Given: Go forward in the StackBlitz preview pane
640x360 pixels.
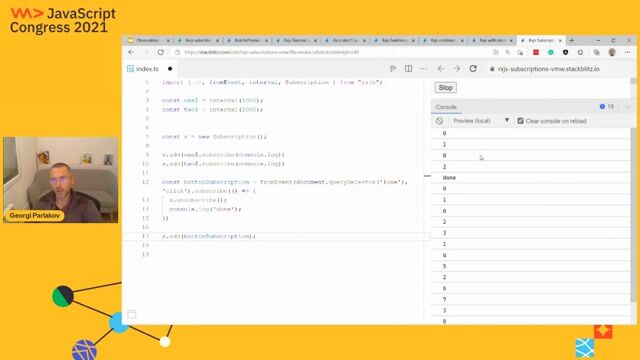Looking at the screenshot, I should pos(457,69).
